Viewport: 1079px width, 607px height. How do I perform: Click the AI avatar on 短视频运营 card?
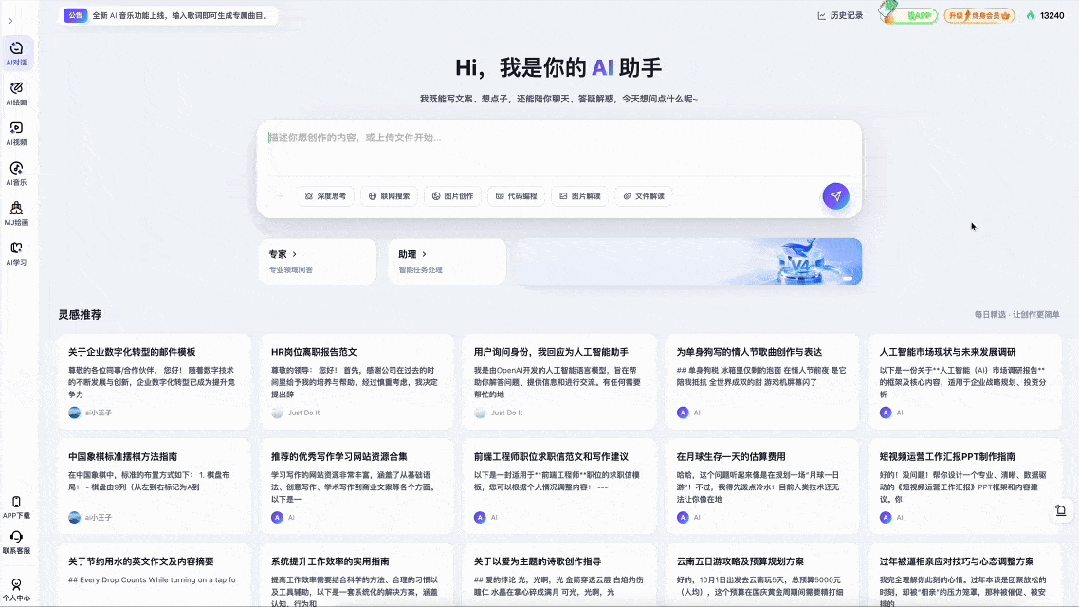point(886,518)
